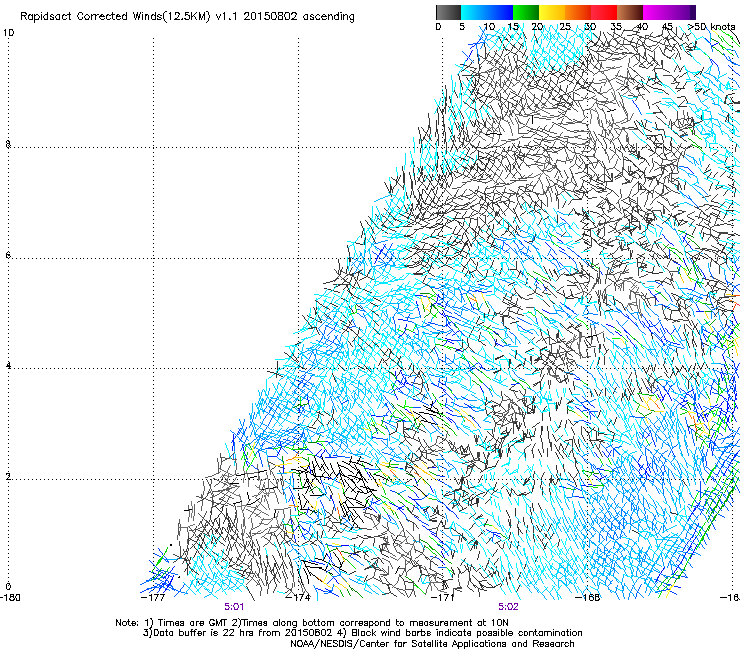Click the longitude '-177' axis label

pos(153,598)
